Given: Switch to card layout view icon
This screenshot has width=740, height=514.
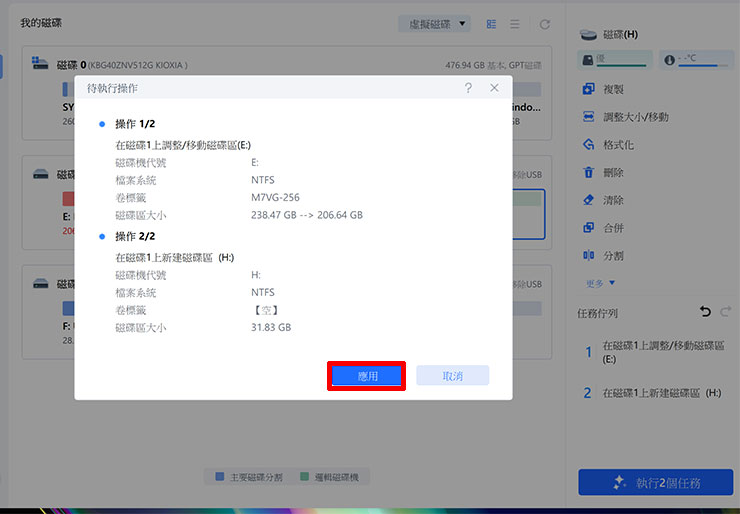Looking at the screenshot, I should [491, 24].
